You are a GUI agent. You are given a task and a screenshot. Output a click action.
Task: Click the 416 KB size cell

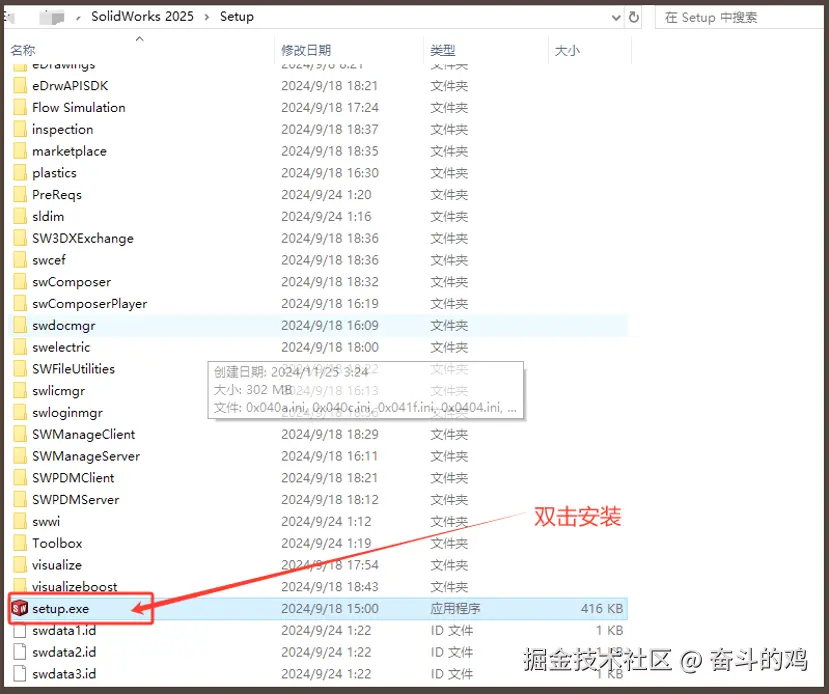[x=602, y=608]
